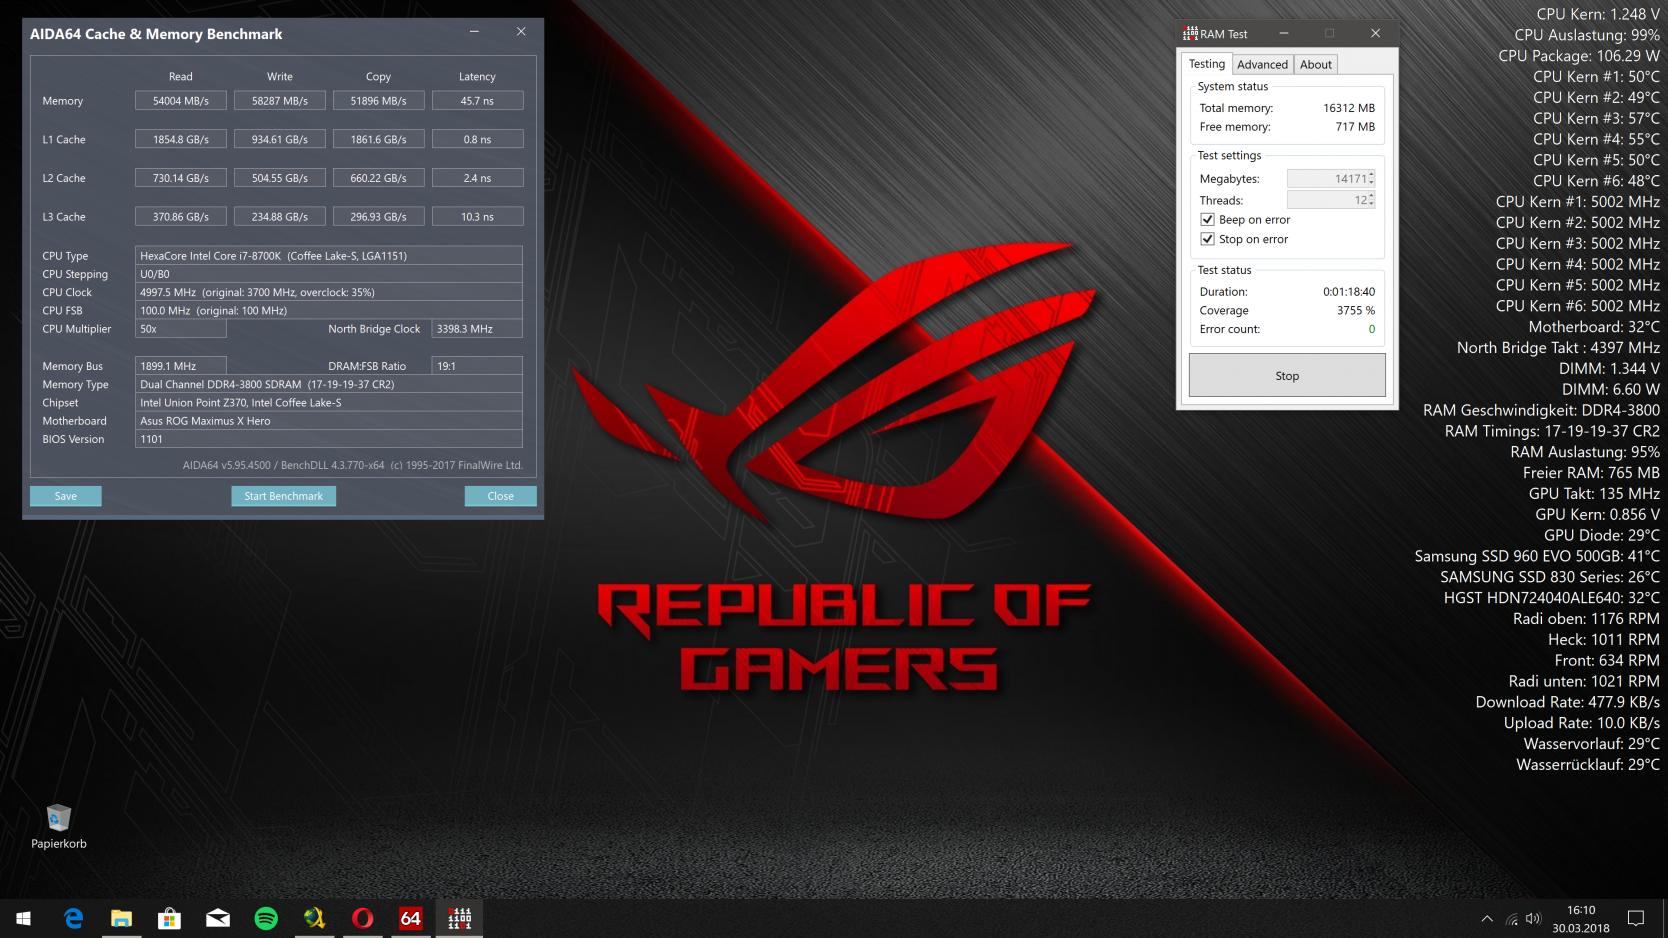Viewport: 1668px width, 938px height.
Task: Click Free memory 717 MB value
Action: [1355, 127]
